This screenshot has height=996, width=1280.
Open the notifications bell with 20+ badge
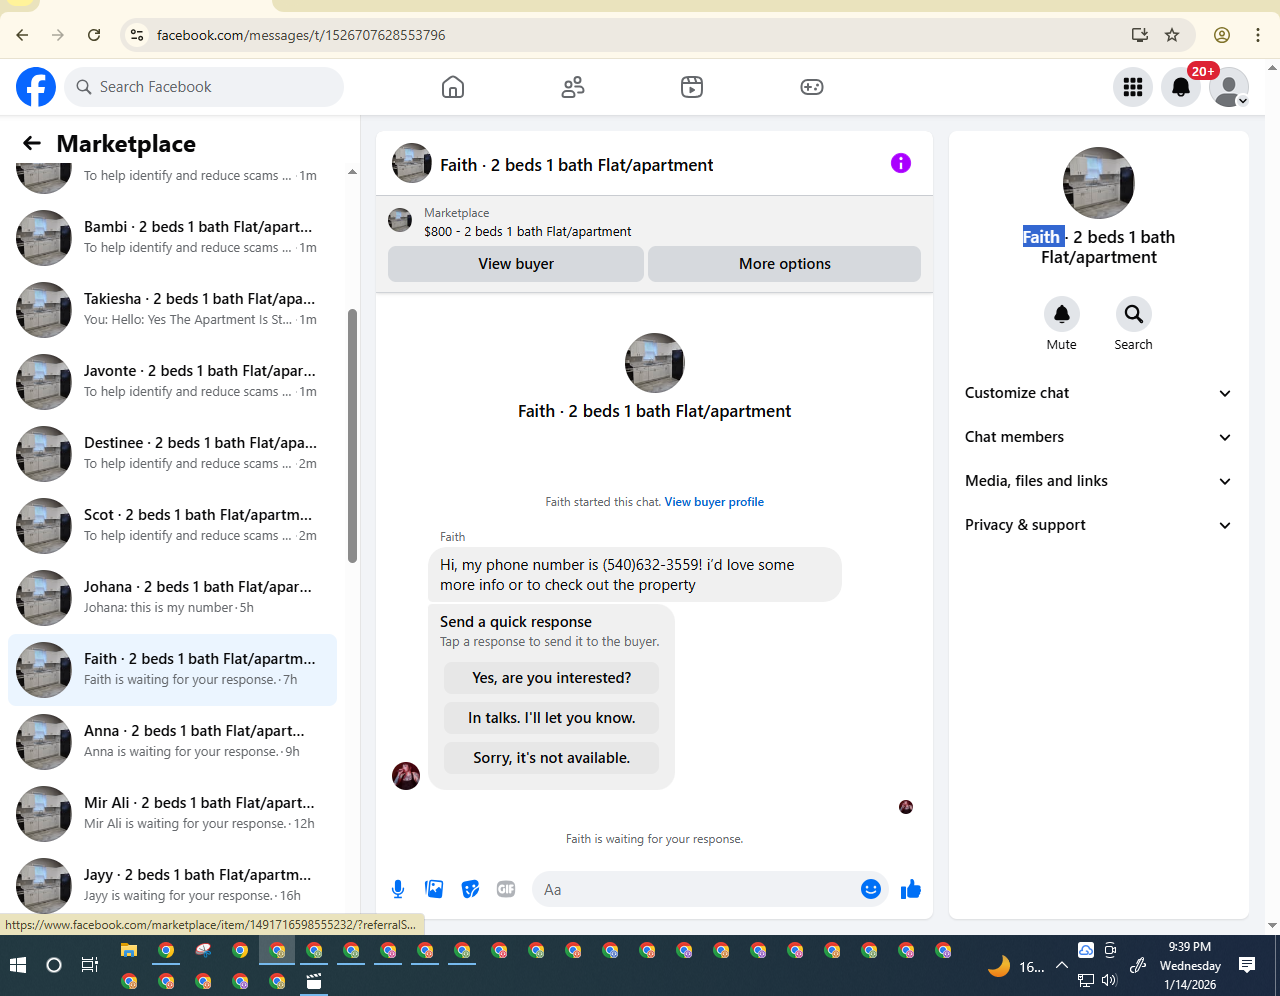1181,87
